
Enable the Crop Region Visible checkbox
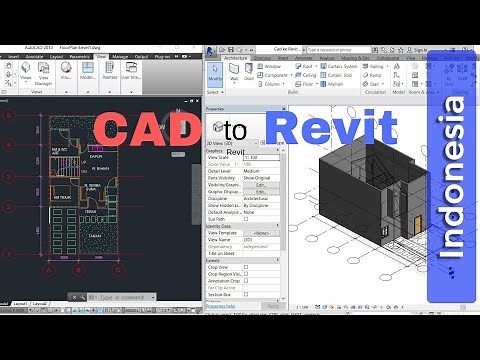click(x=246, y=274)
